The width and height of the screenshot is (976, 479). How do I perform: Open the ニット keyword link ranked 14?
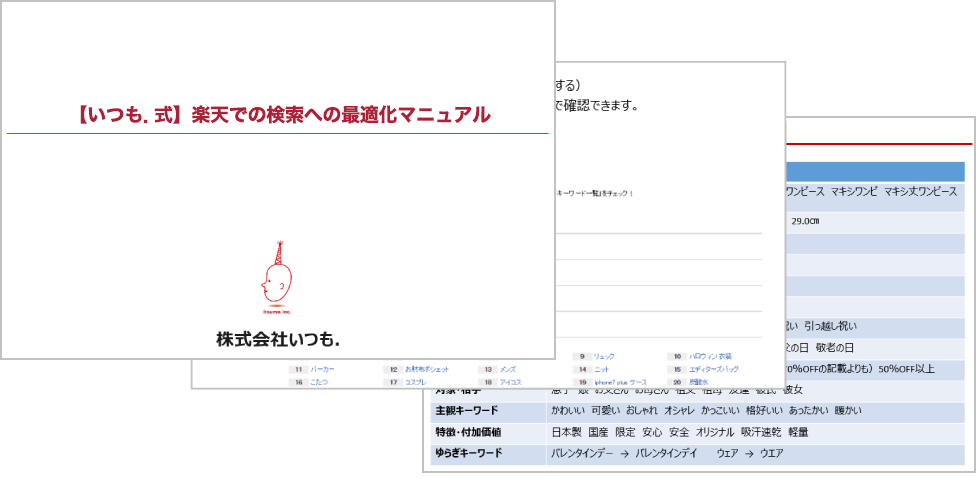coord(602,370)
